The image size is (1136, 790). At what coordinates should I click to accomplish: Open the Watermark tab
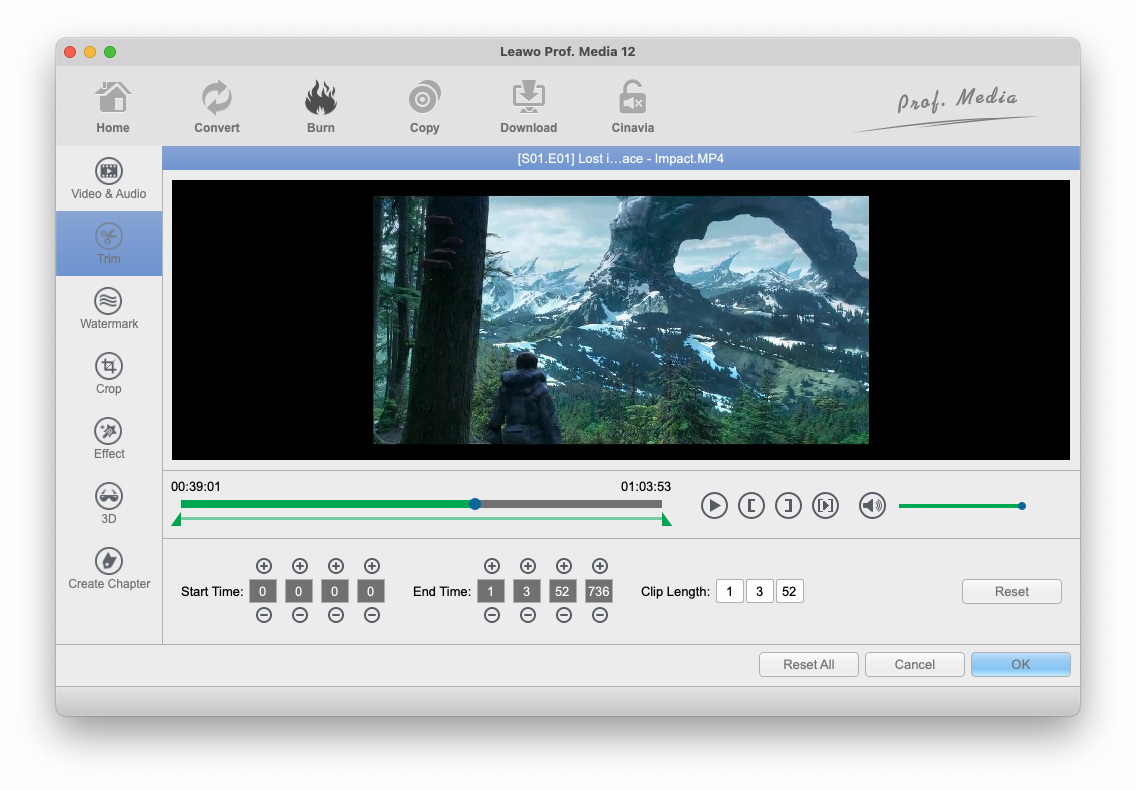coord(109,309)
